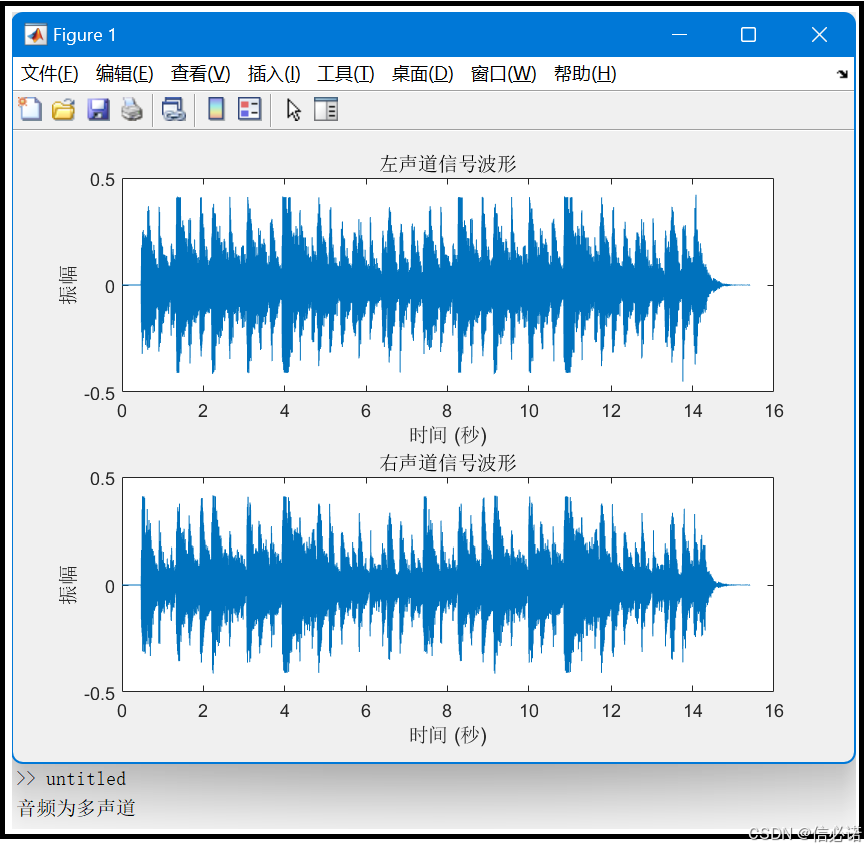Click the top plot's 时间 (秒) axis label
Image resolution: width=866 pixels, height=849 pixels.
(447, 435)
